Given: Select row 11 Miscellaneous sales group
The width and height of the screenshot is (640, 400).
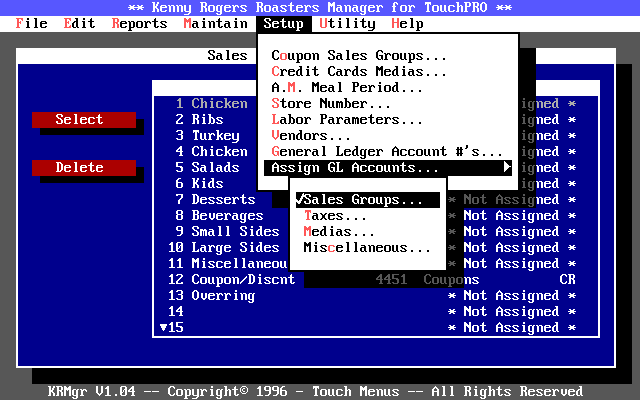Looking at the screenshot, I should click(x=228, y=263).
